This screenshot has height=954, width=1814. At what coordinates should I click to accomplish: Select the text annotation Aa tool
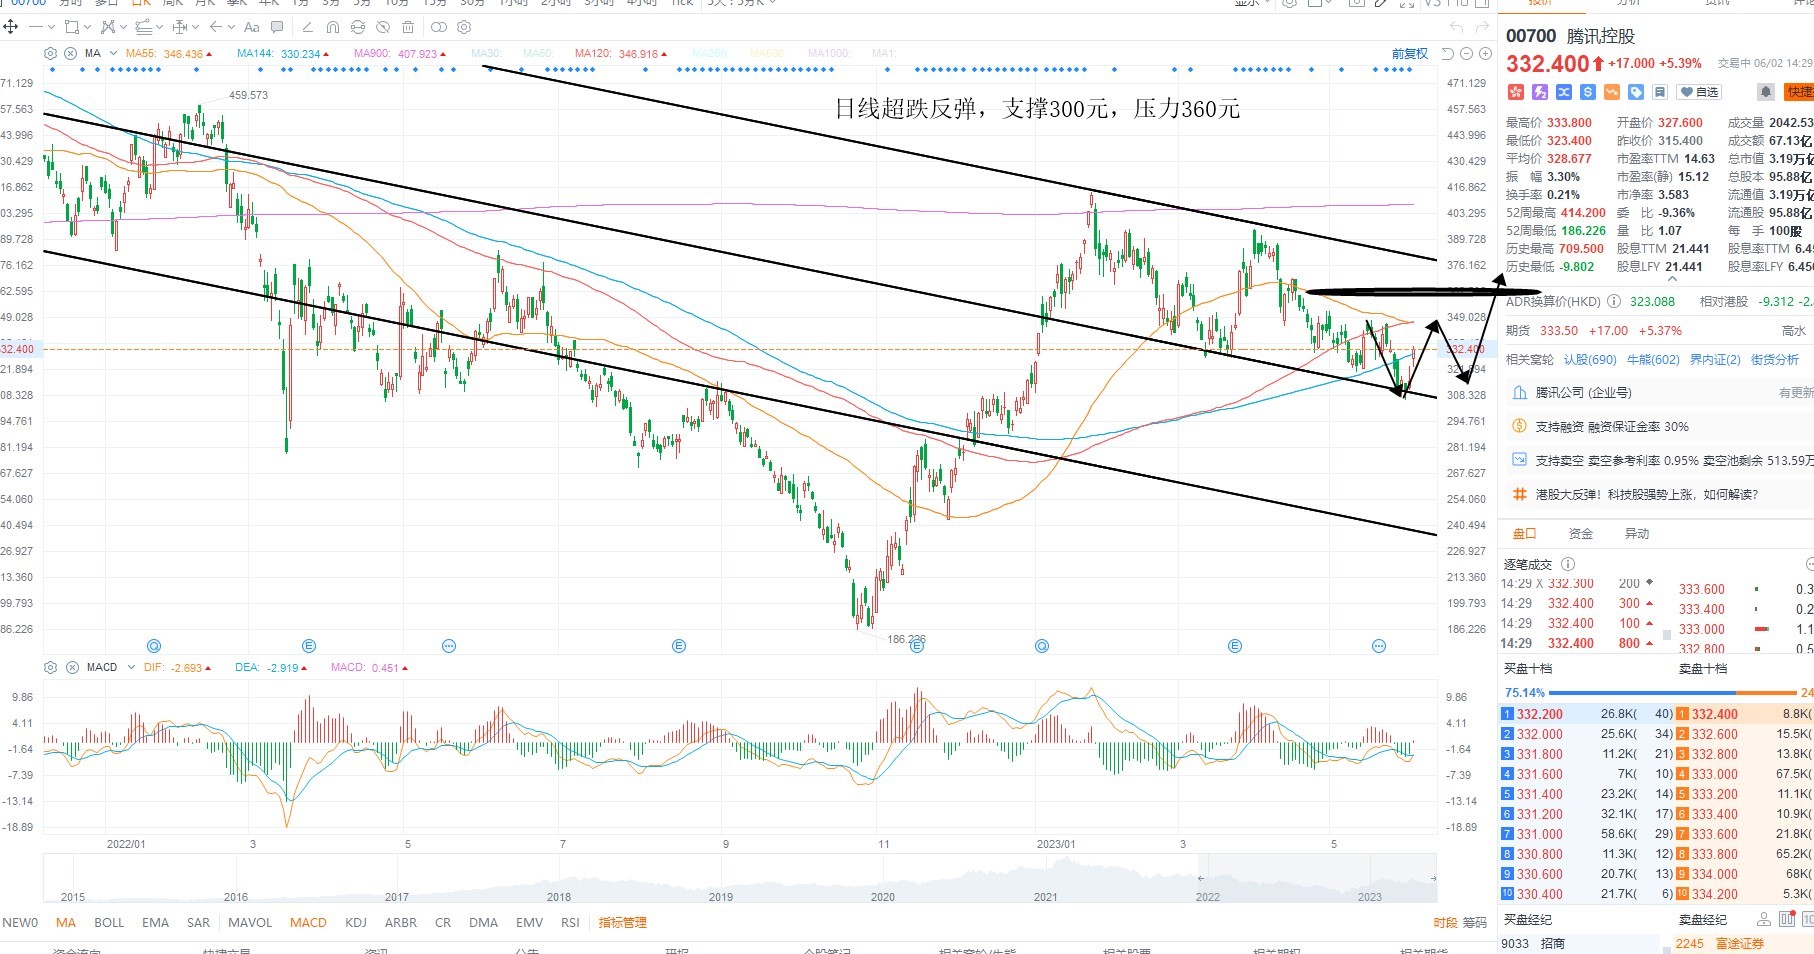coord(252,27)
